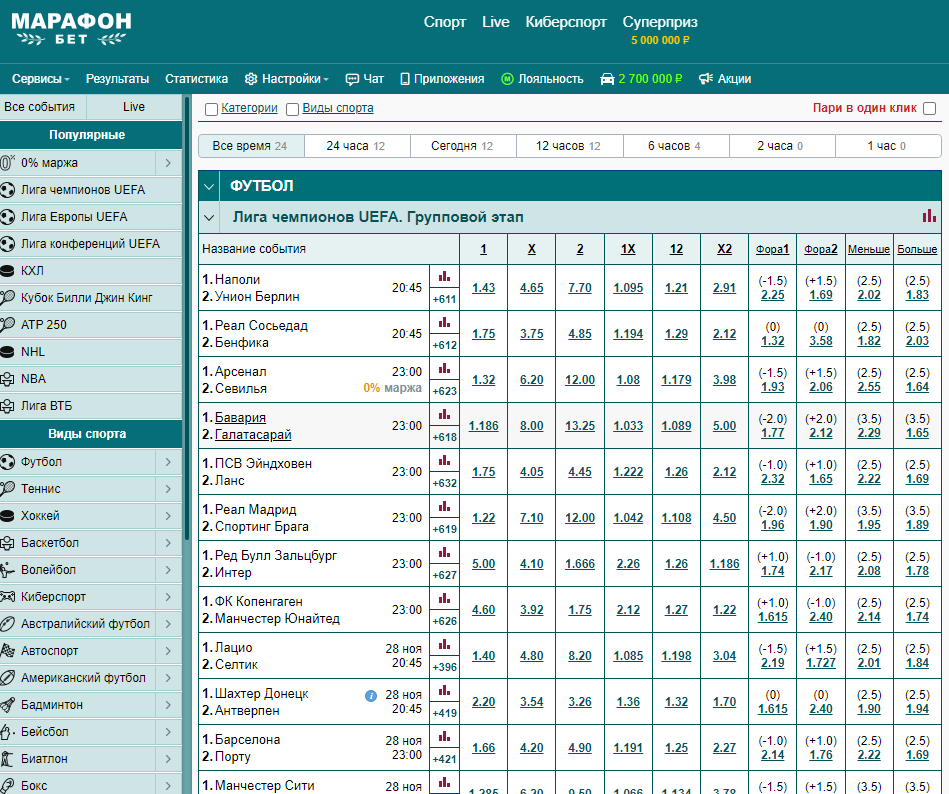
Task: Select Сегодня time filter tab
Action: pos(463,146)
